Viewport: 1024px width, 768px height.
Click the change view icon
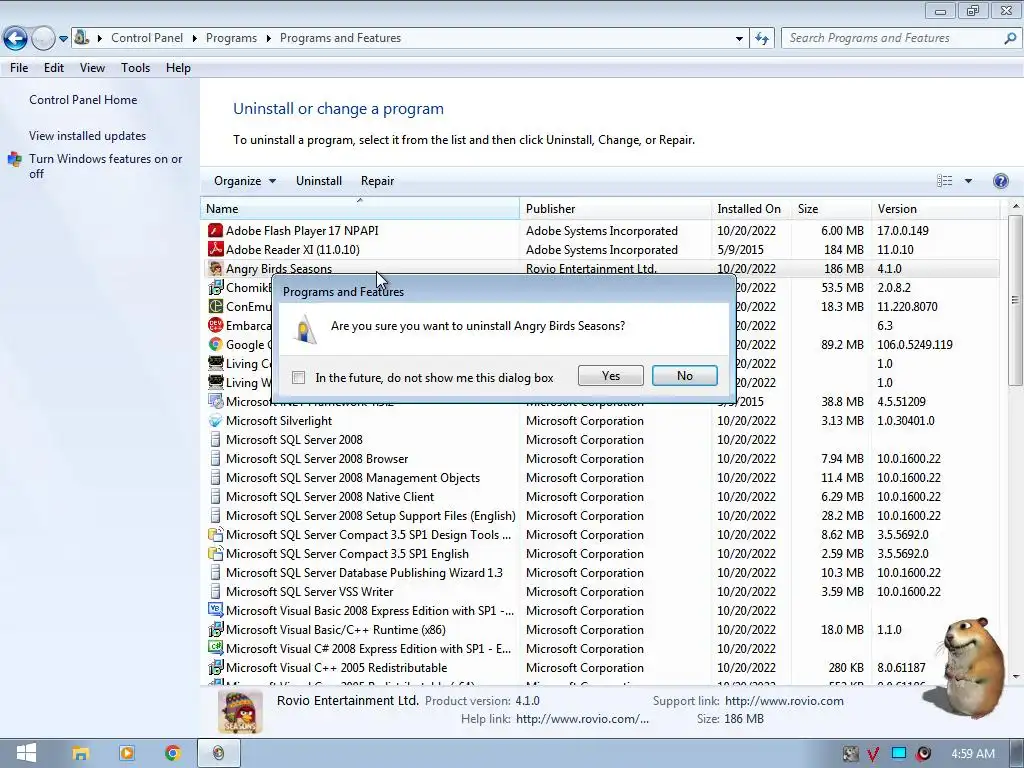[x=944, y=181]
